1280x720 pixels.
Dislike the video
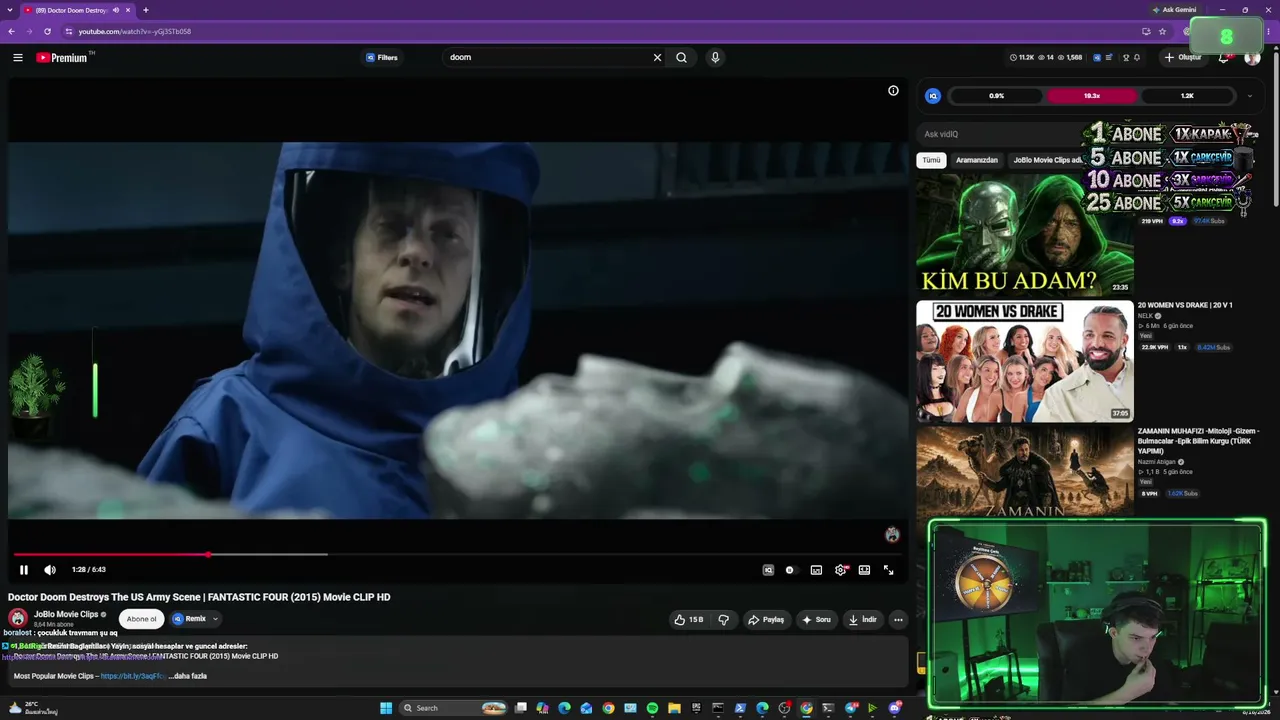point(724,620)
